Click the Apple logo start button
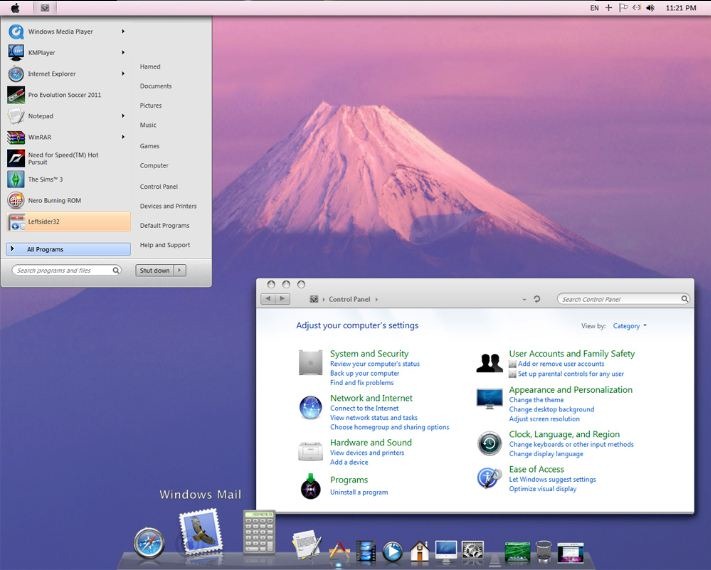Image resolution: width=711 pixels, height=570 pixels. (x=15, y=8)
